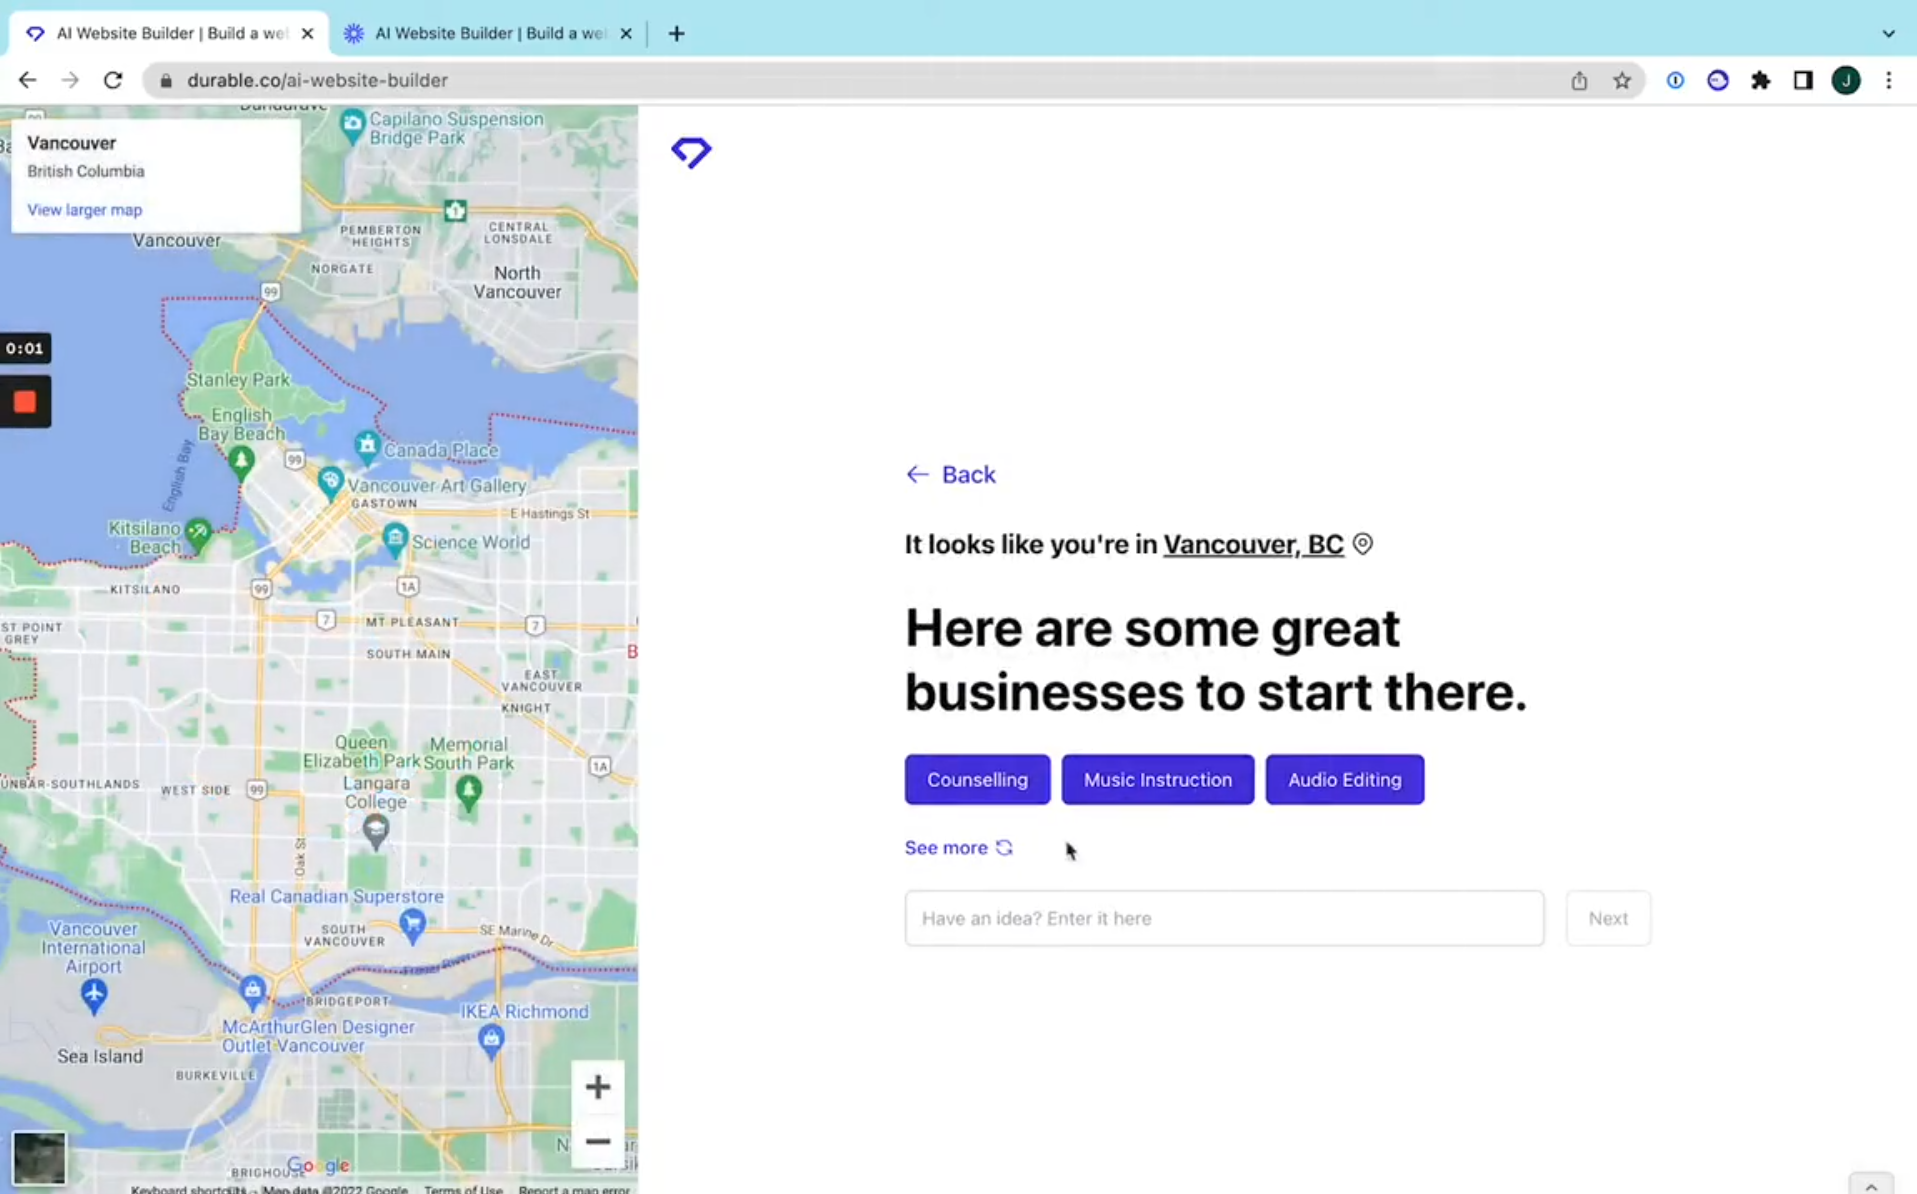Image resolution: width=1917 pixels, height=1194 pixels.
Task: Click the location pin icon beside Vancouver, BC
Action: click(1362, 544)
